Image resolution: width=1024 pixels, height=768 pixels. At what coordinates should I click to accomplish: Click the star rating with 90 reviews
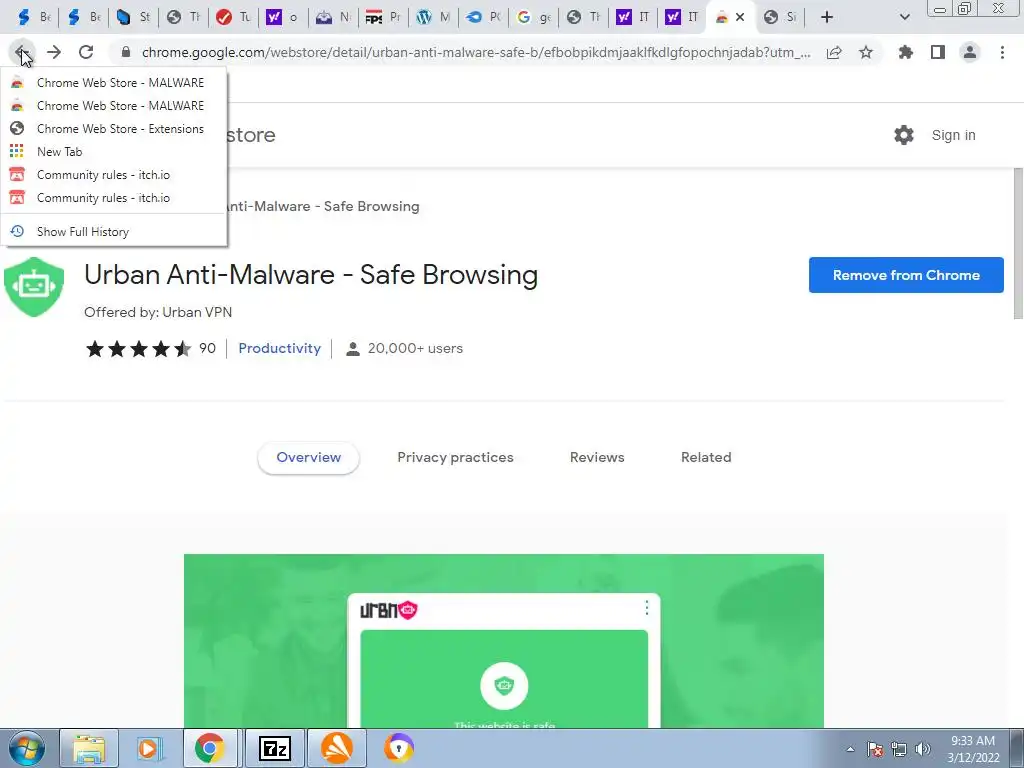(150, 348)
